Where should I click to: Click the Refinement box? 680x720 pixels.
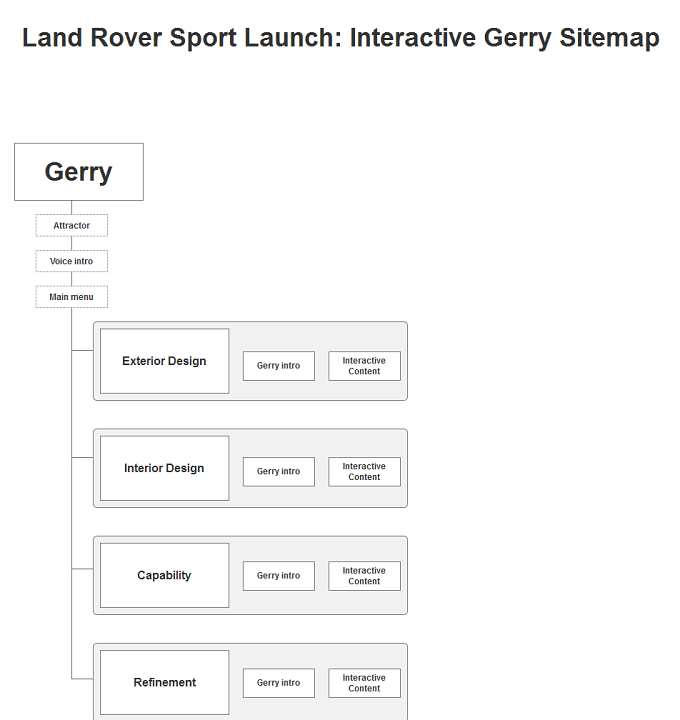(x=164, y=682)
